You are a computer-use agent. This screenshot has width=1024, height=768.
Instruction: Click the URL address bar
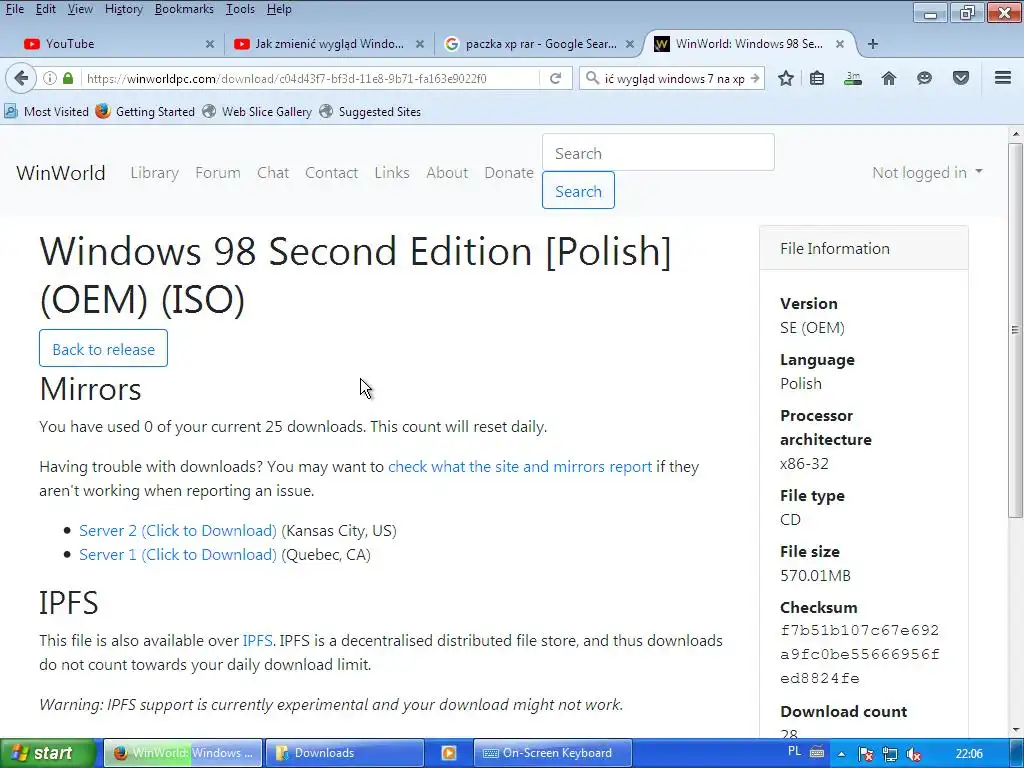point(310,78)
